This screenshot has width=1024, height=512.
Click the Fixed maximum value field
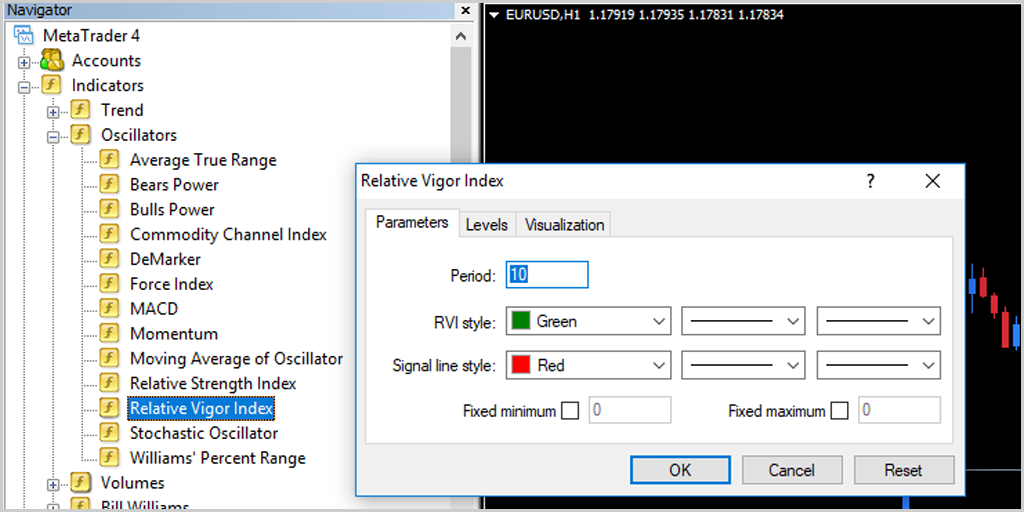click(x=900, y=411)
